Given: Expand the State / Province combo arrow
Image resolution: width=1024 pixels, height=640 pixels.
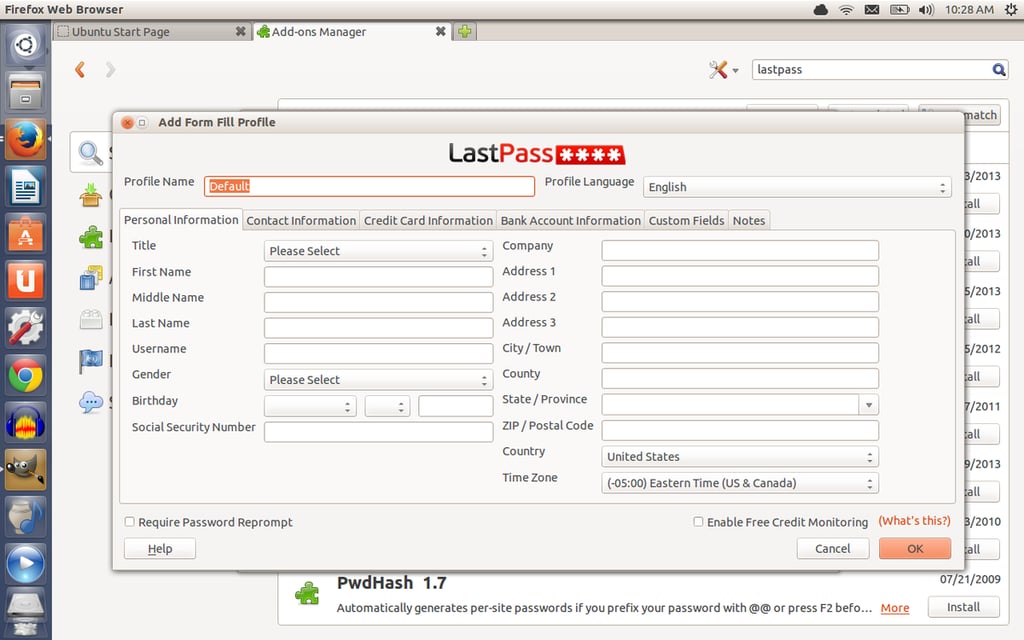Looking at the screenshot, I should tap(869, 405).
